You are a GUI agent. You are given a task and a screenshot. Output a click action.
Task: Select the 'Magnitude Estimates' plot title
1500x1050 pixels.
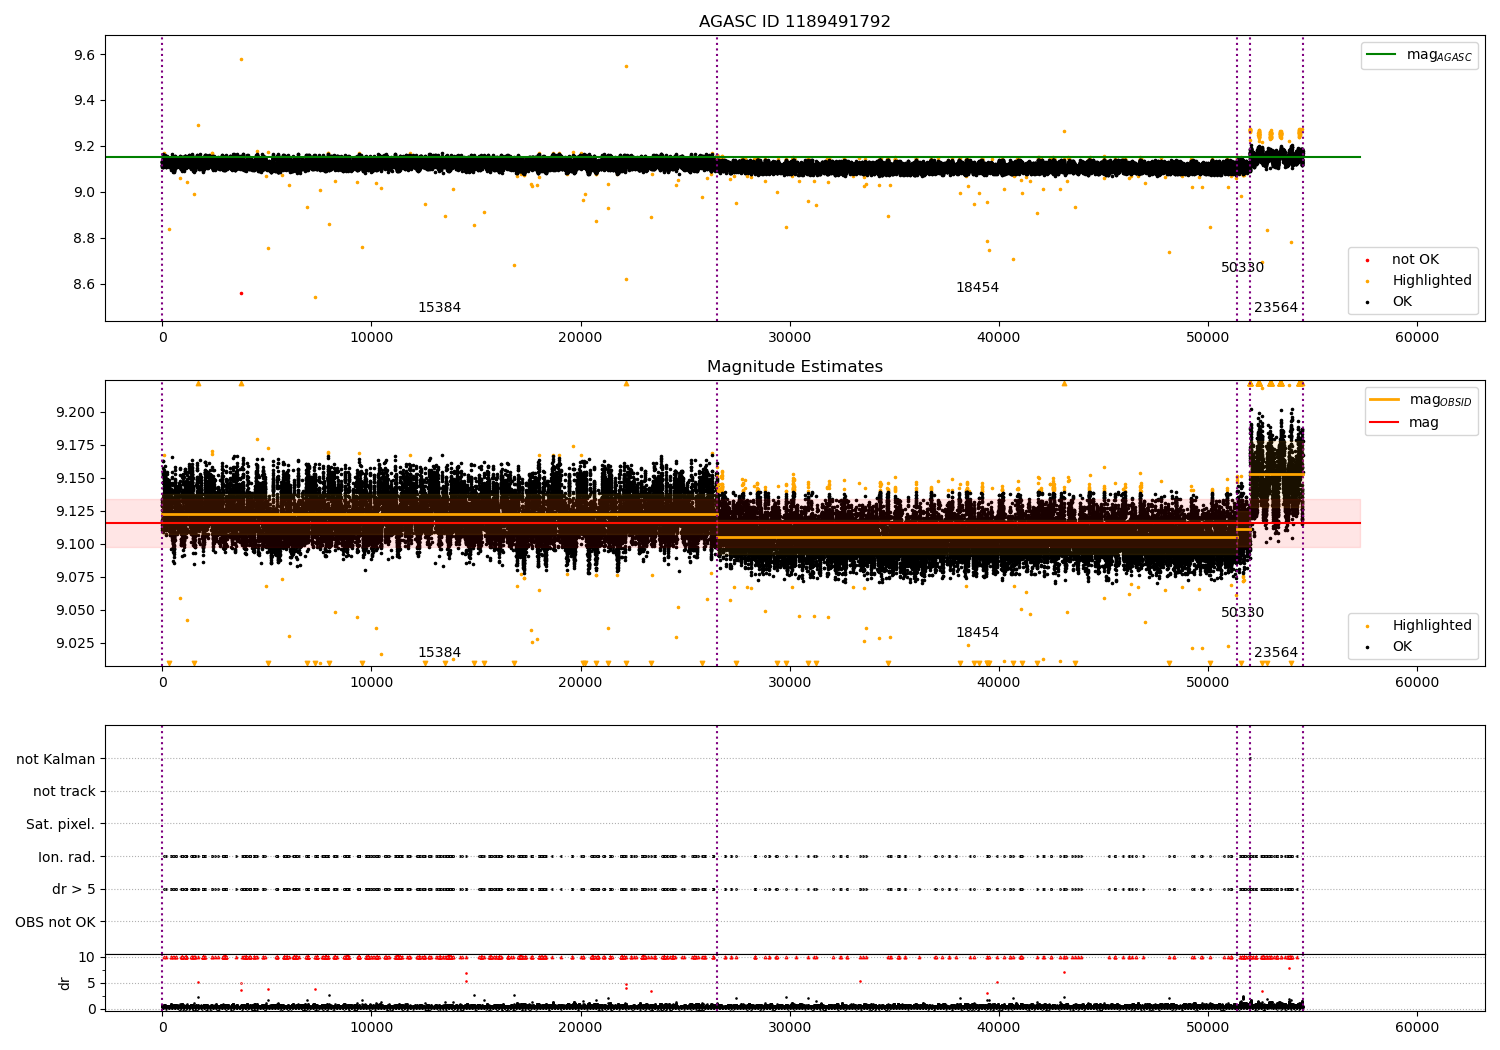coord(794,367)
